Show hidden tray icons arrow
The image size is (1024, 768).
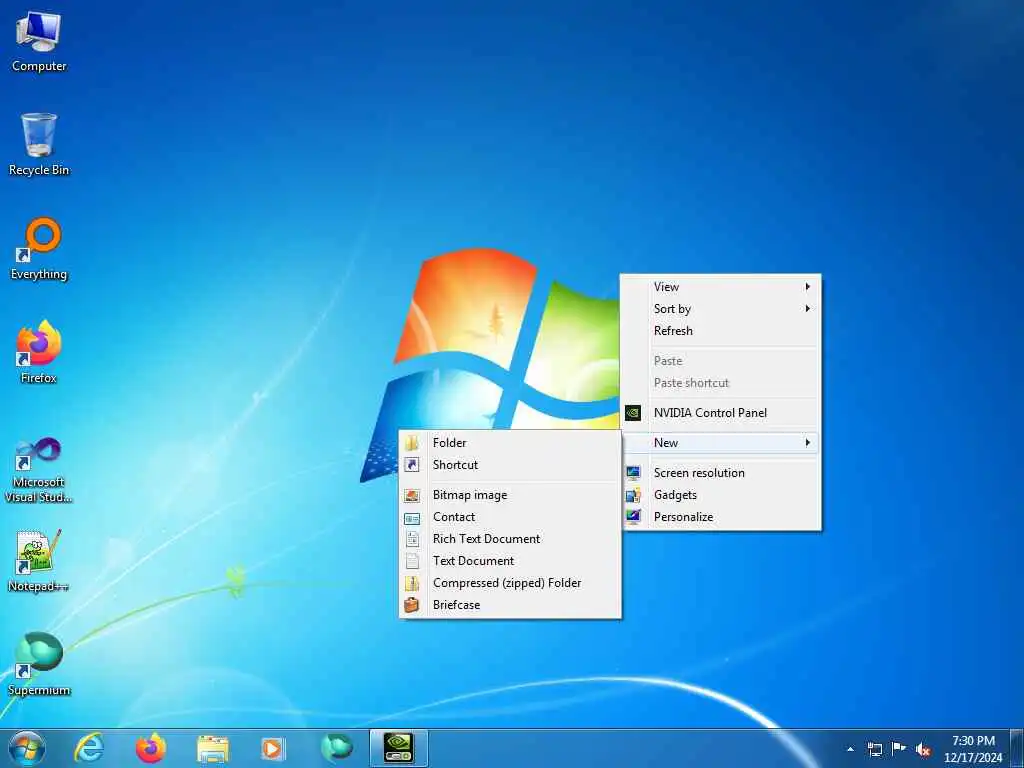(850, 749)
